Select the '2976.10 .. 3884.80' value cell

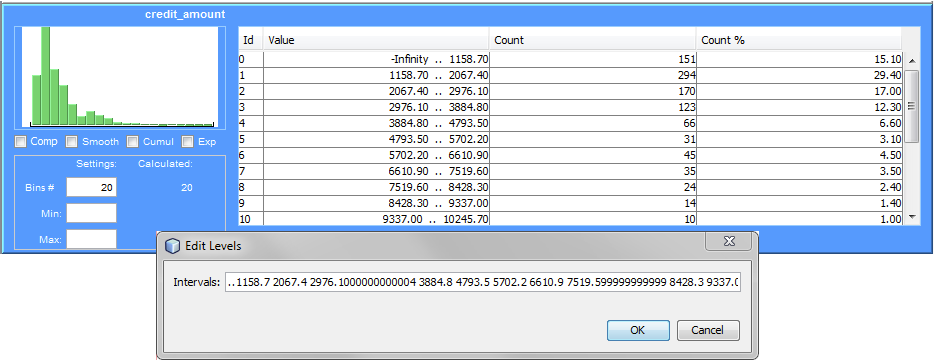376,108
